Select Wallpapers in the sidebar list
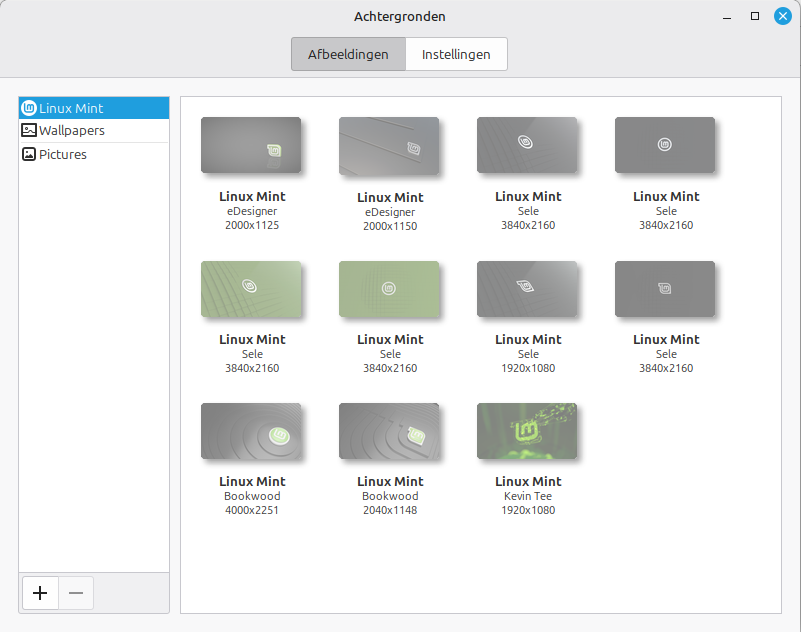Image resolution: width=801 pixels, height=632 pixels. 94,130
